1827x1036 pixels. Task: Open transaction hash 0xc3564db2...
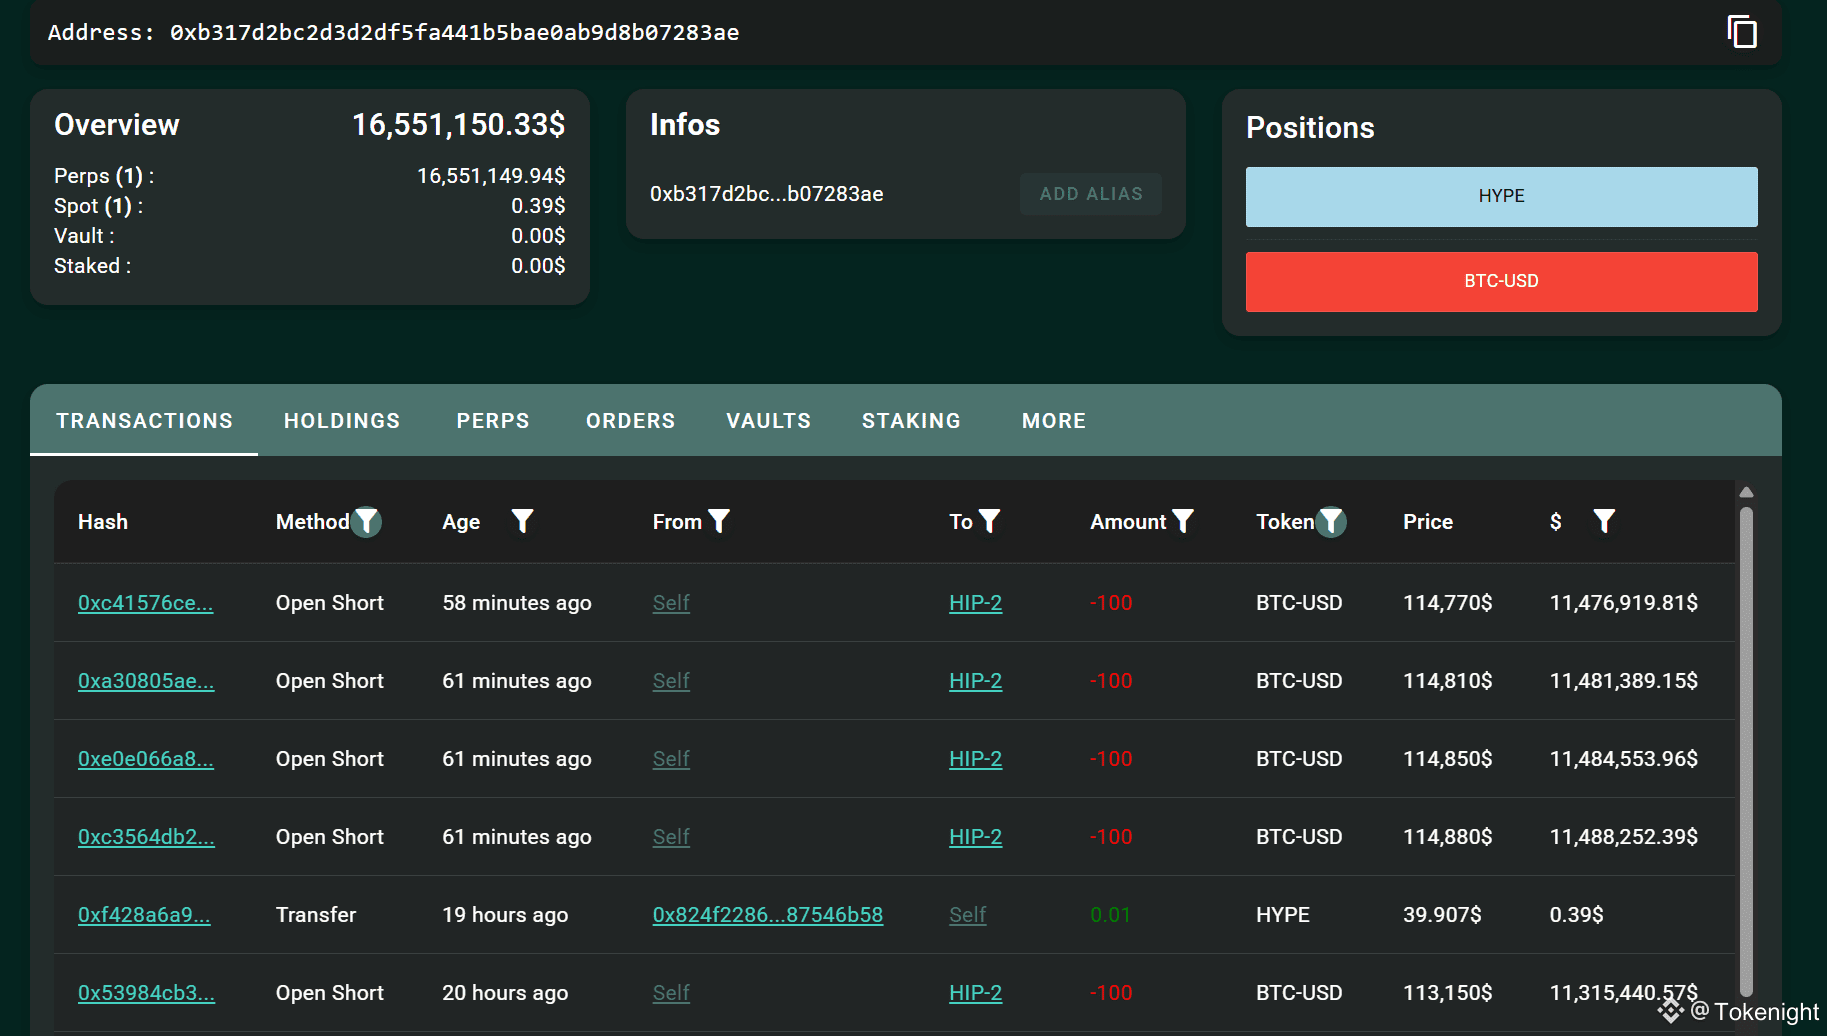tap(146, 837)
